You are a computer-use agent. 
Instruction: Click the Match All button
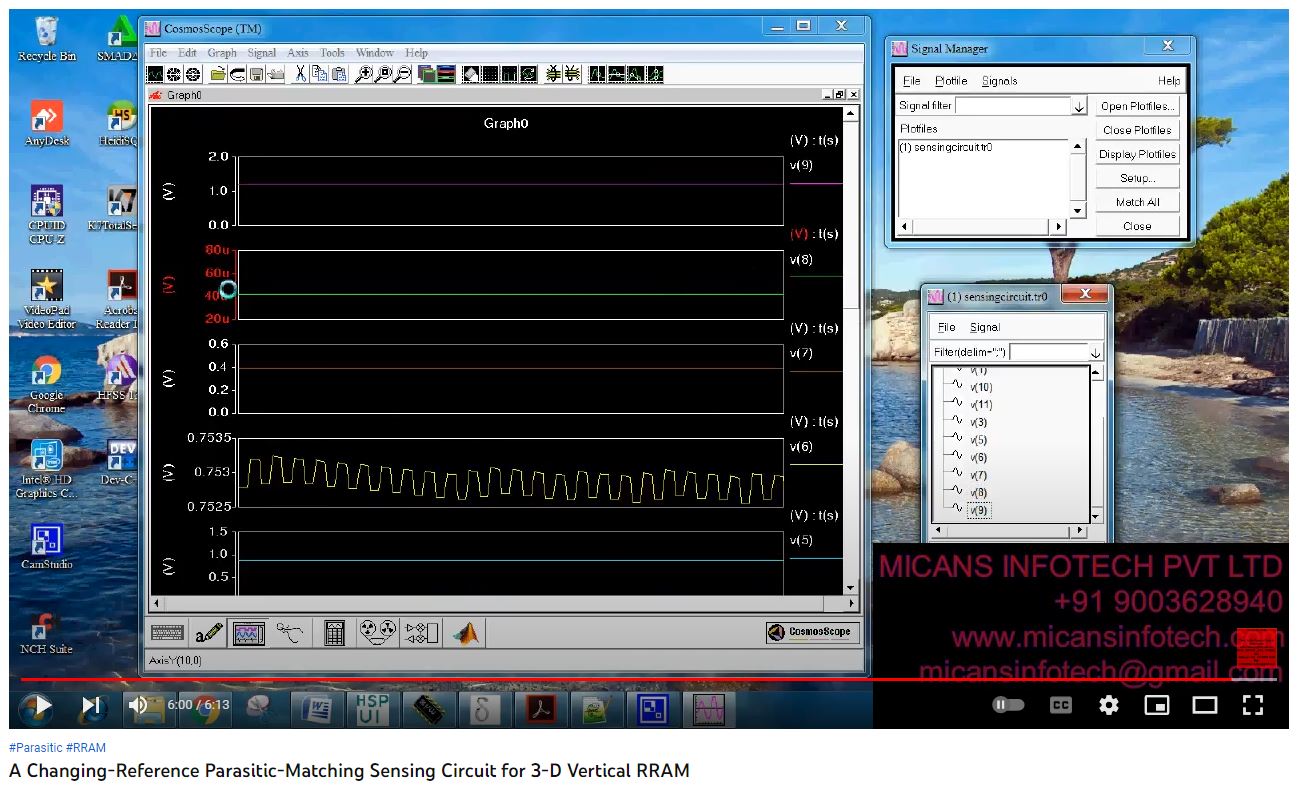(1137, 202)
